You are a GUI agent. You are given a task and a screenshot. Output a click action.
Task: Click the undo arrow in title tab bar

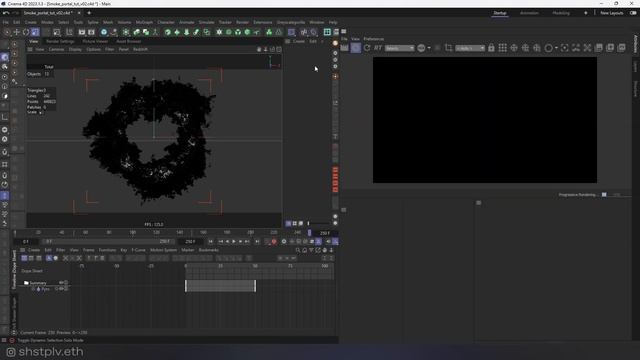(x=6, y=13)
